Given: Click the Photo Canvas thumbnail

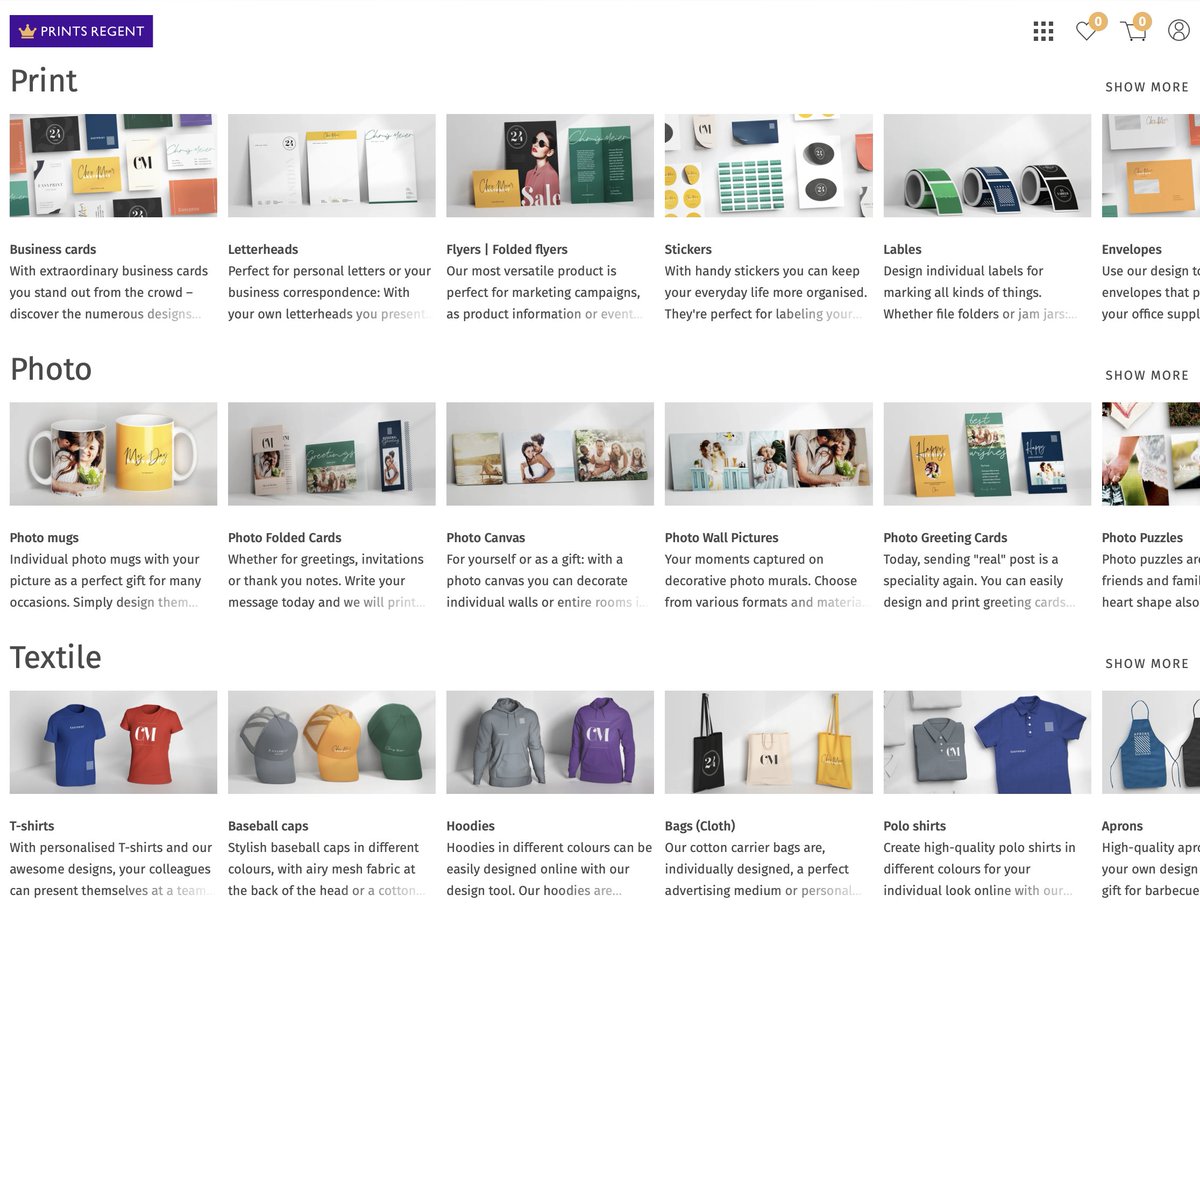Looking at the screenshot, I should [x=549, y=453].
